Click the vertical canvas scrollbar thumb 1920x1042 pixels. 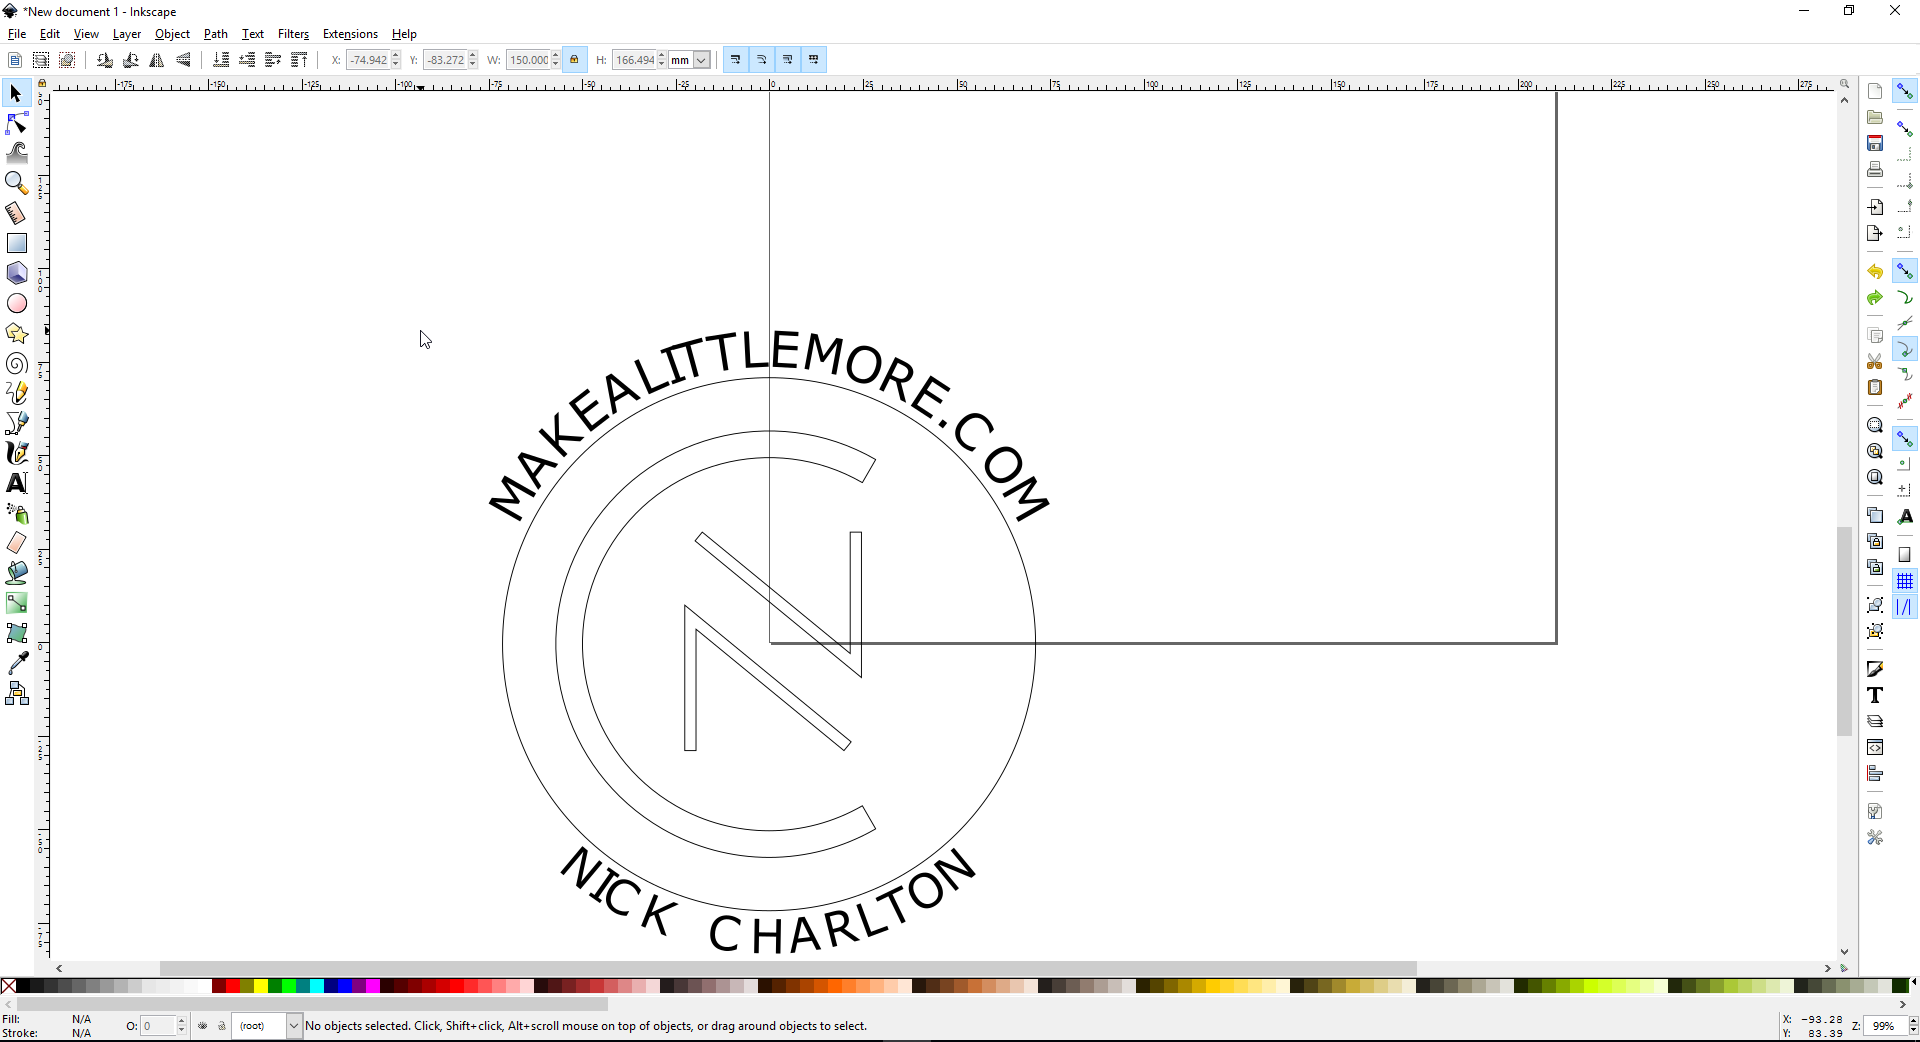[x=1844, y=631]
